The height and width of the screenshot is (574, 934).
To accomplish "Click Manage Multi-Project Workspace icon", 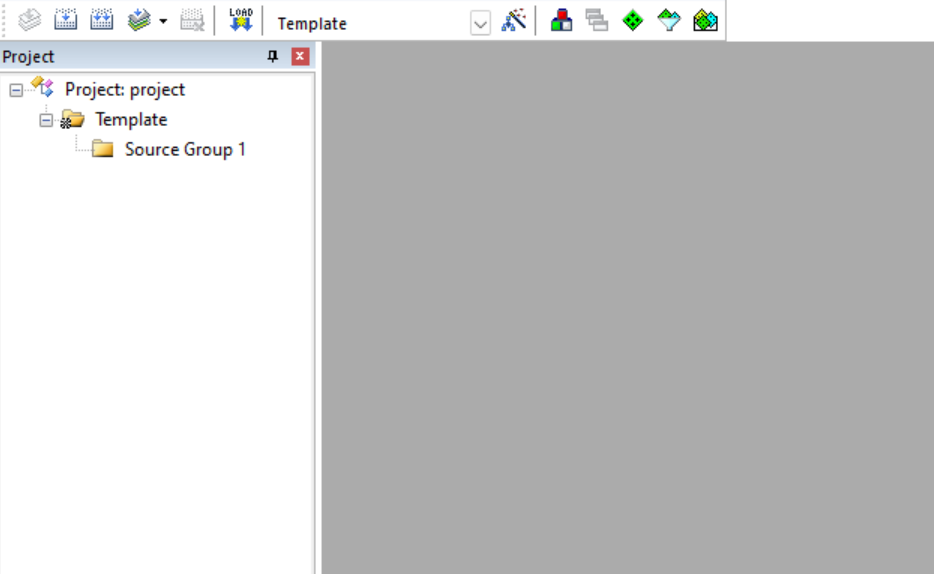I will pos(597,20).
